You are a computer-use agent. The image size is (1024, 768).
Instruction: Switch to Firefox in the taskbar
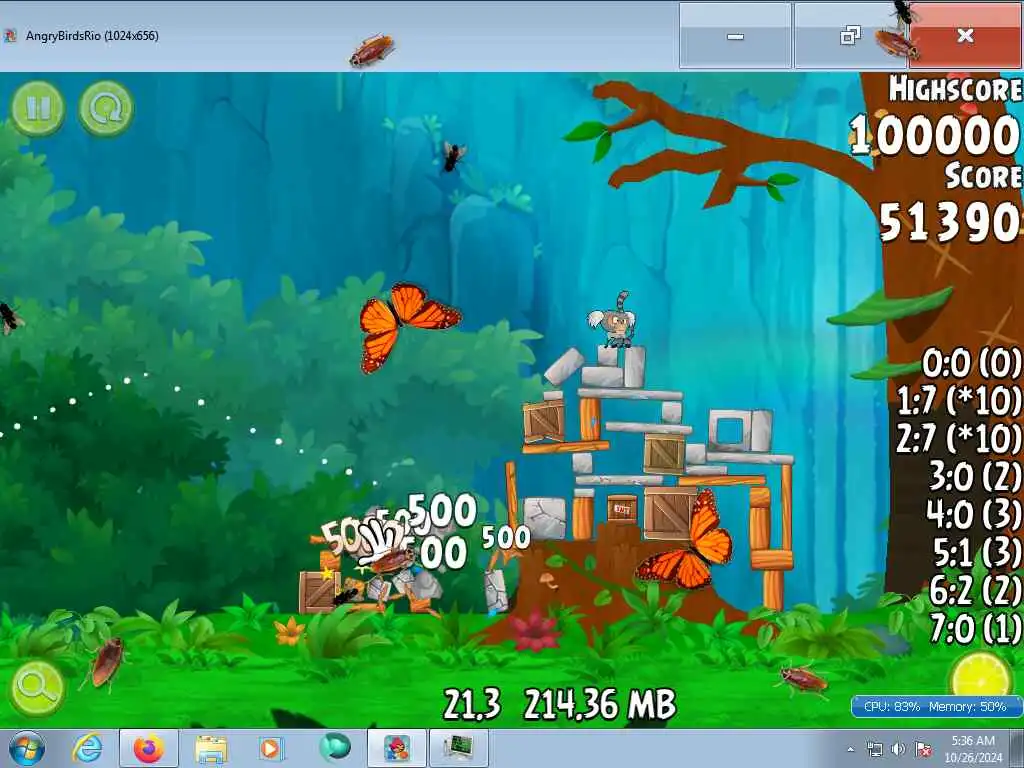149,749
